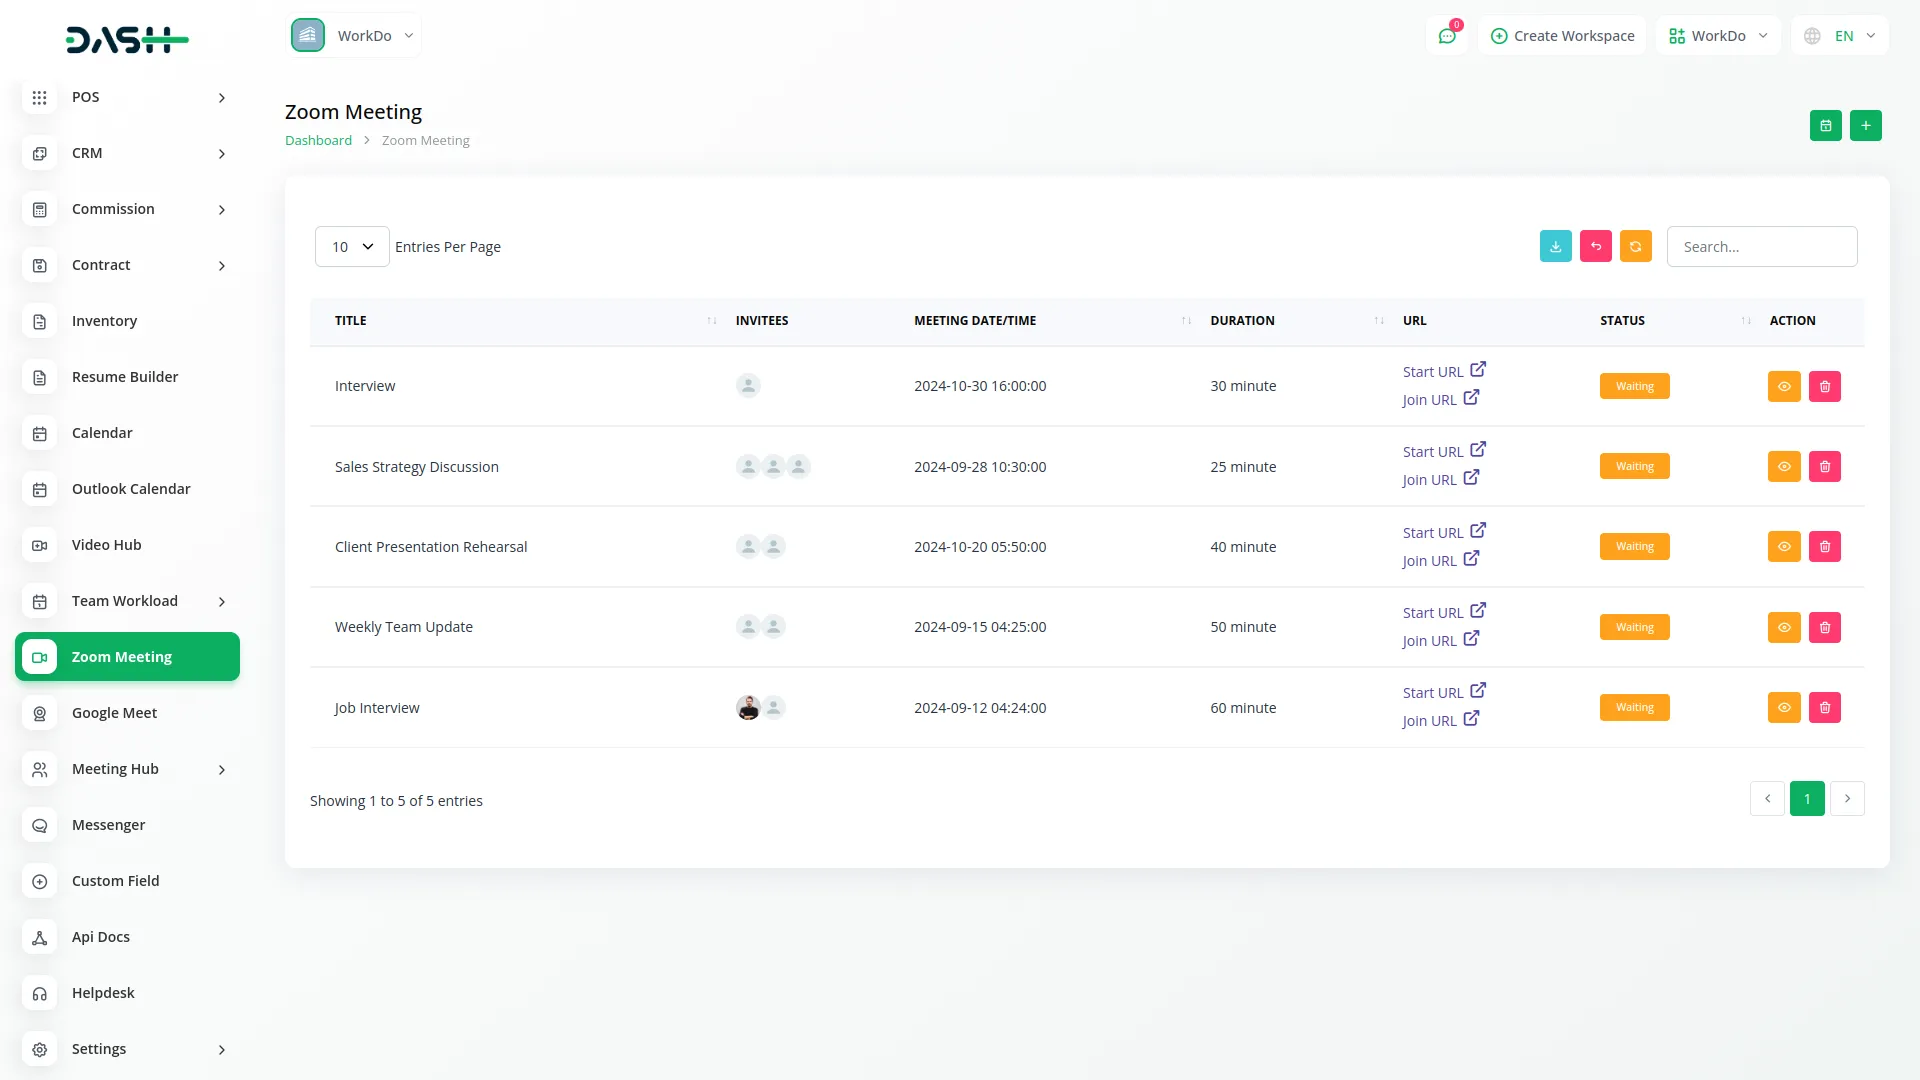1920x1080 pixels.
Task: Open the calendar view icon button
Action: [x=1825, y=126]
